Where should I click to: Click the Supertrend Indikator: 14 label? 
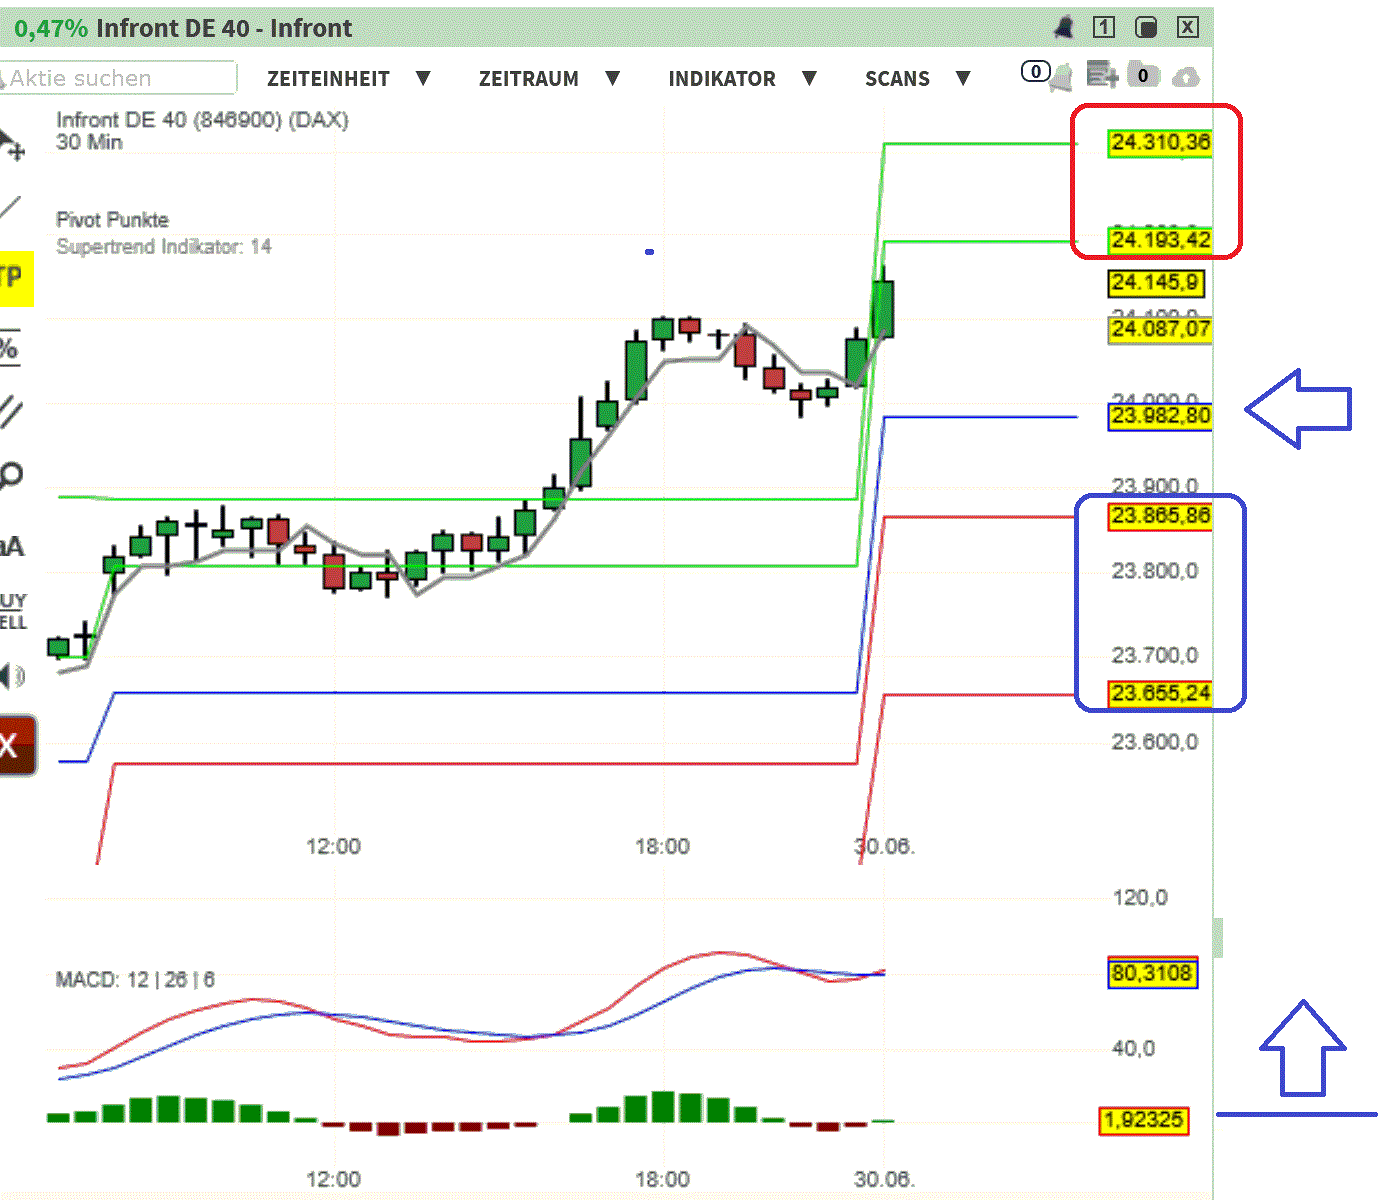coord(165,247)
